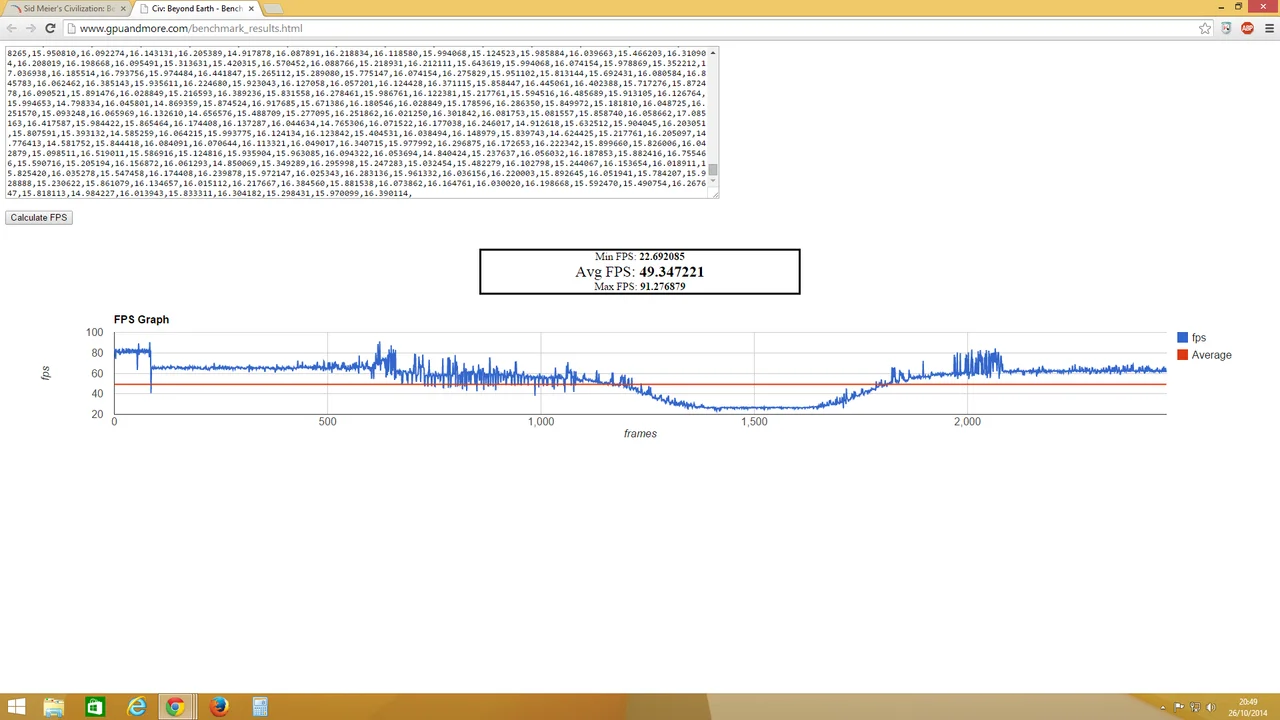
Task: Open Internet Explorer from taskbar
Action: [136, 707]
